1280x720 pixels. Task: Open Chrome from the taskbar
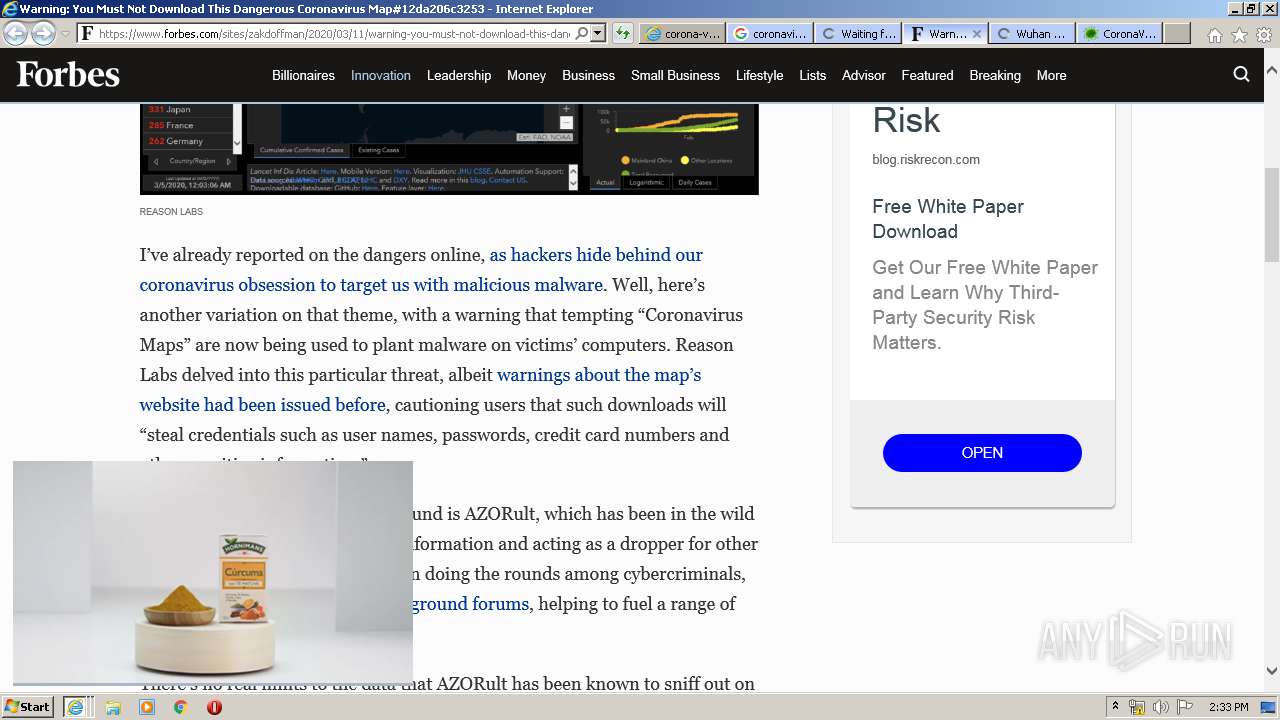[x=180, y=707]
